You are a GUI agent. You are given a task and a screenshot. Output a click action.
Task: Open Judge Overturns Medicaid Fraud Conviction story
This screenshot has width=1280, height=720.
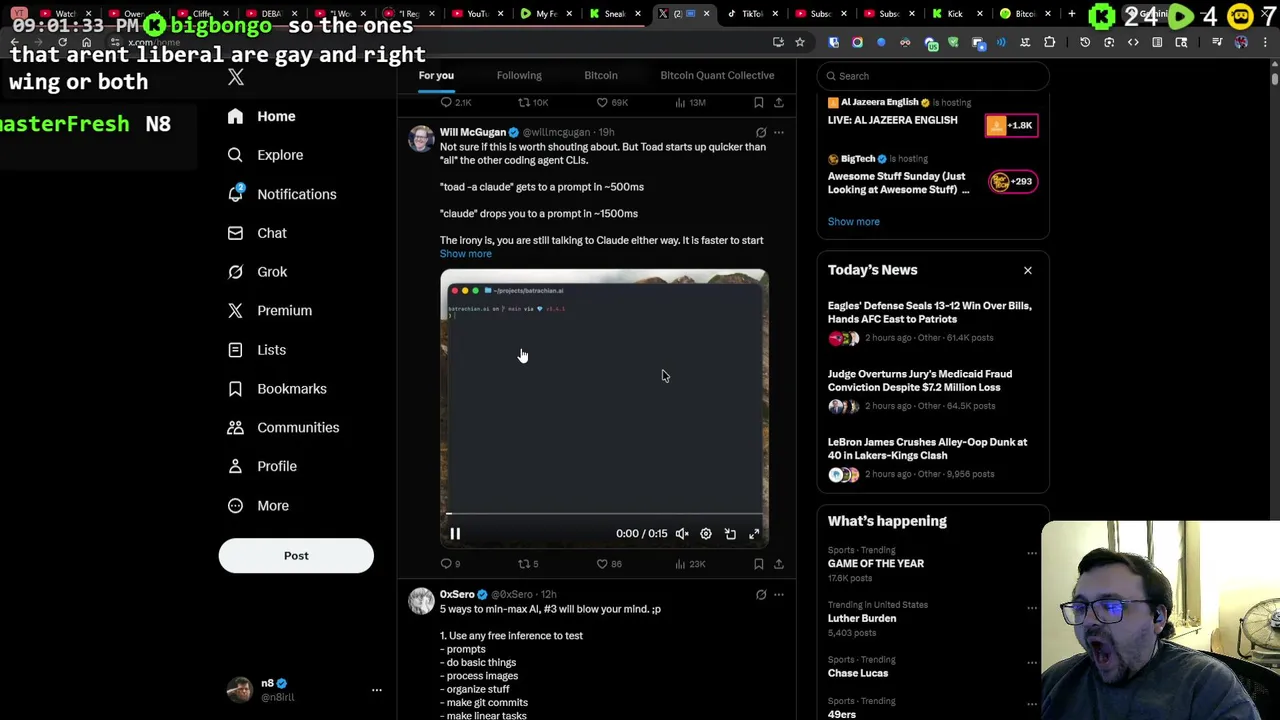(920, 380)
